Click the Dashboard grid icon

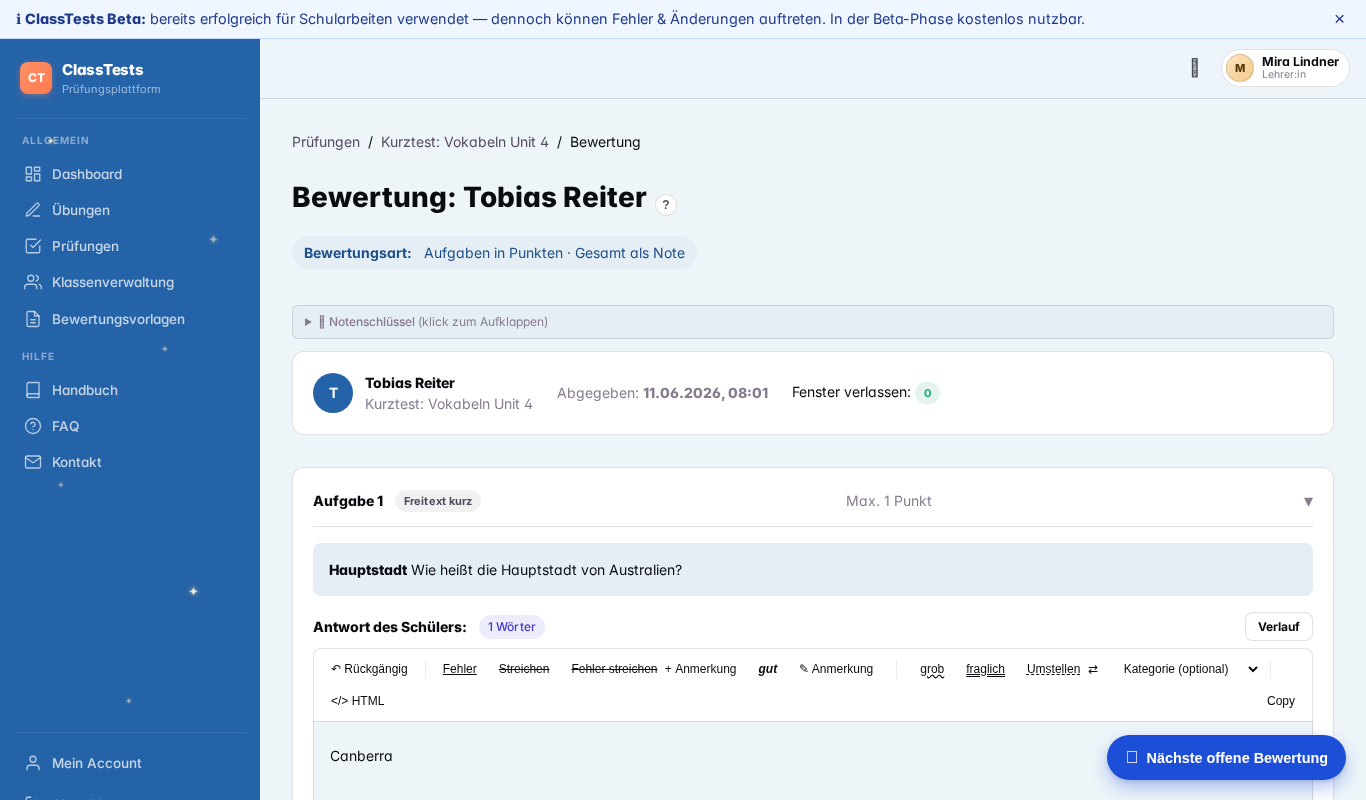(x=33, y=174)
